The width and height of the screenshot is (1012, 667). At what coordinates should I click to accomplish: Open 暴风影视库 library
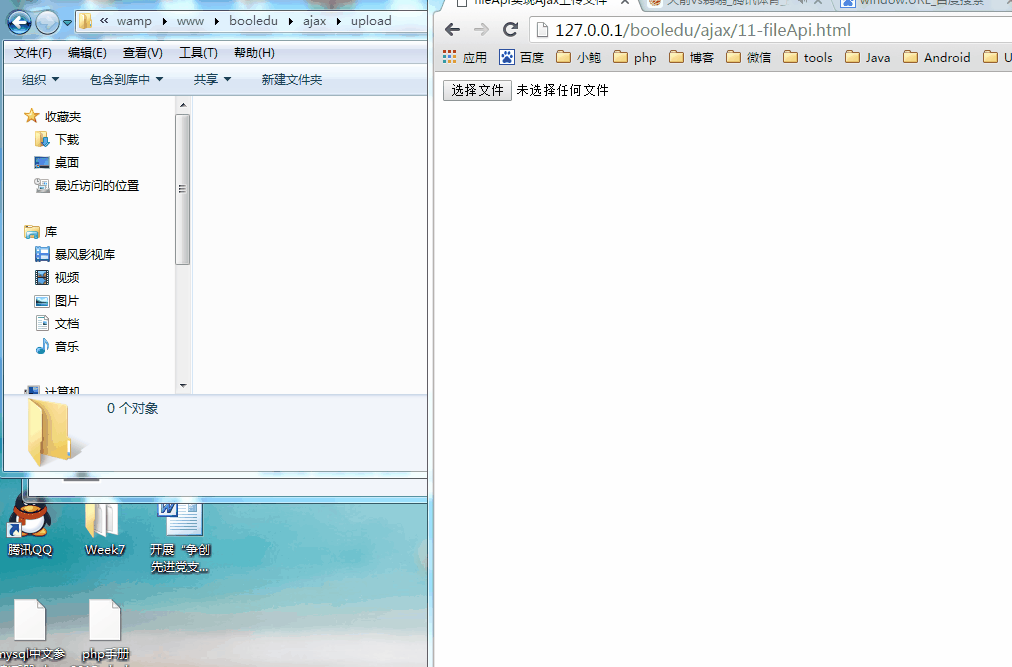pos(75,254)
